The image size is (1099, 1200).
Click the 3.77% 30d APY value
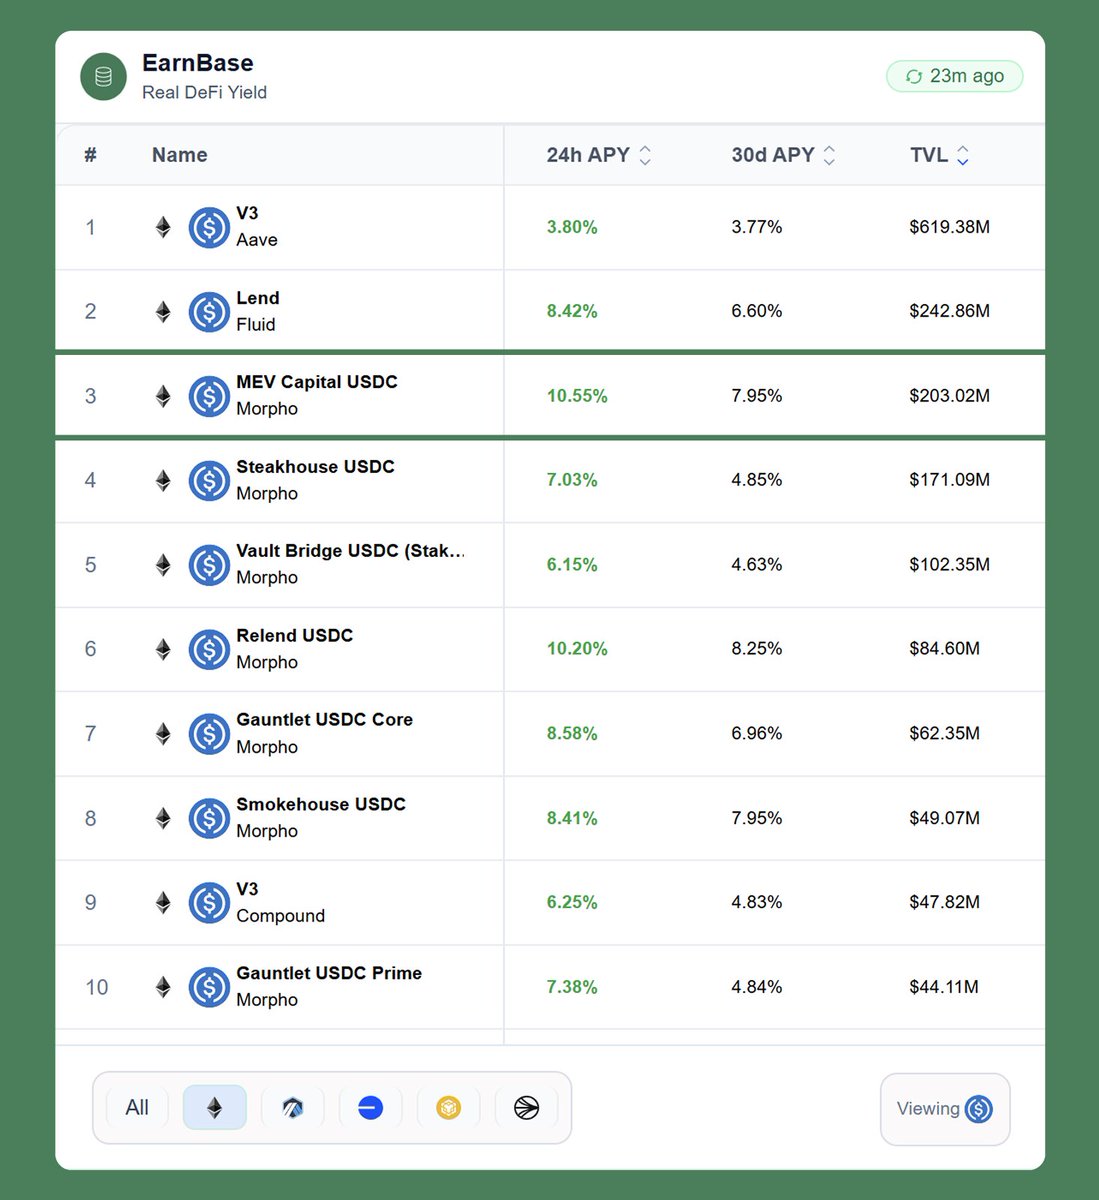click(x=757, y=227)
